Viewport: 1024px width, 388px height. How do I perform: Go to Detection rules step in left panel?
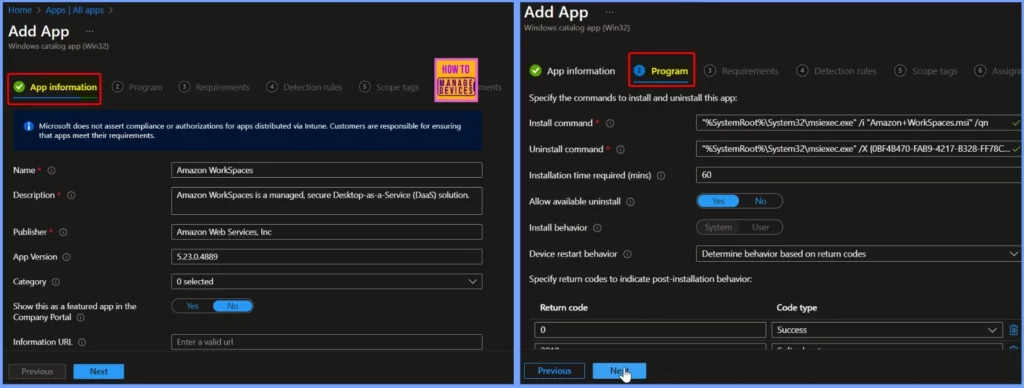304,87
